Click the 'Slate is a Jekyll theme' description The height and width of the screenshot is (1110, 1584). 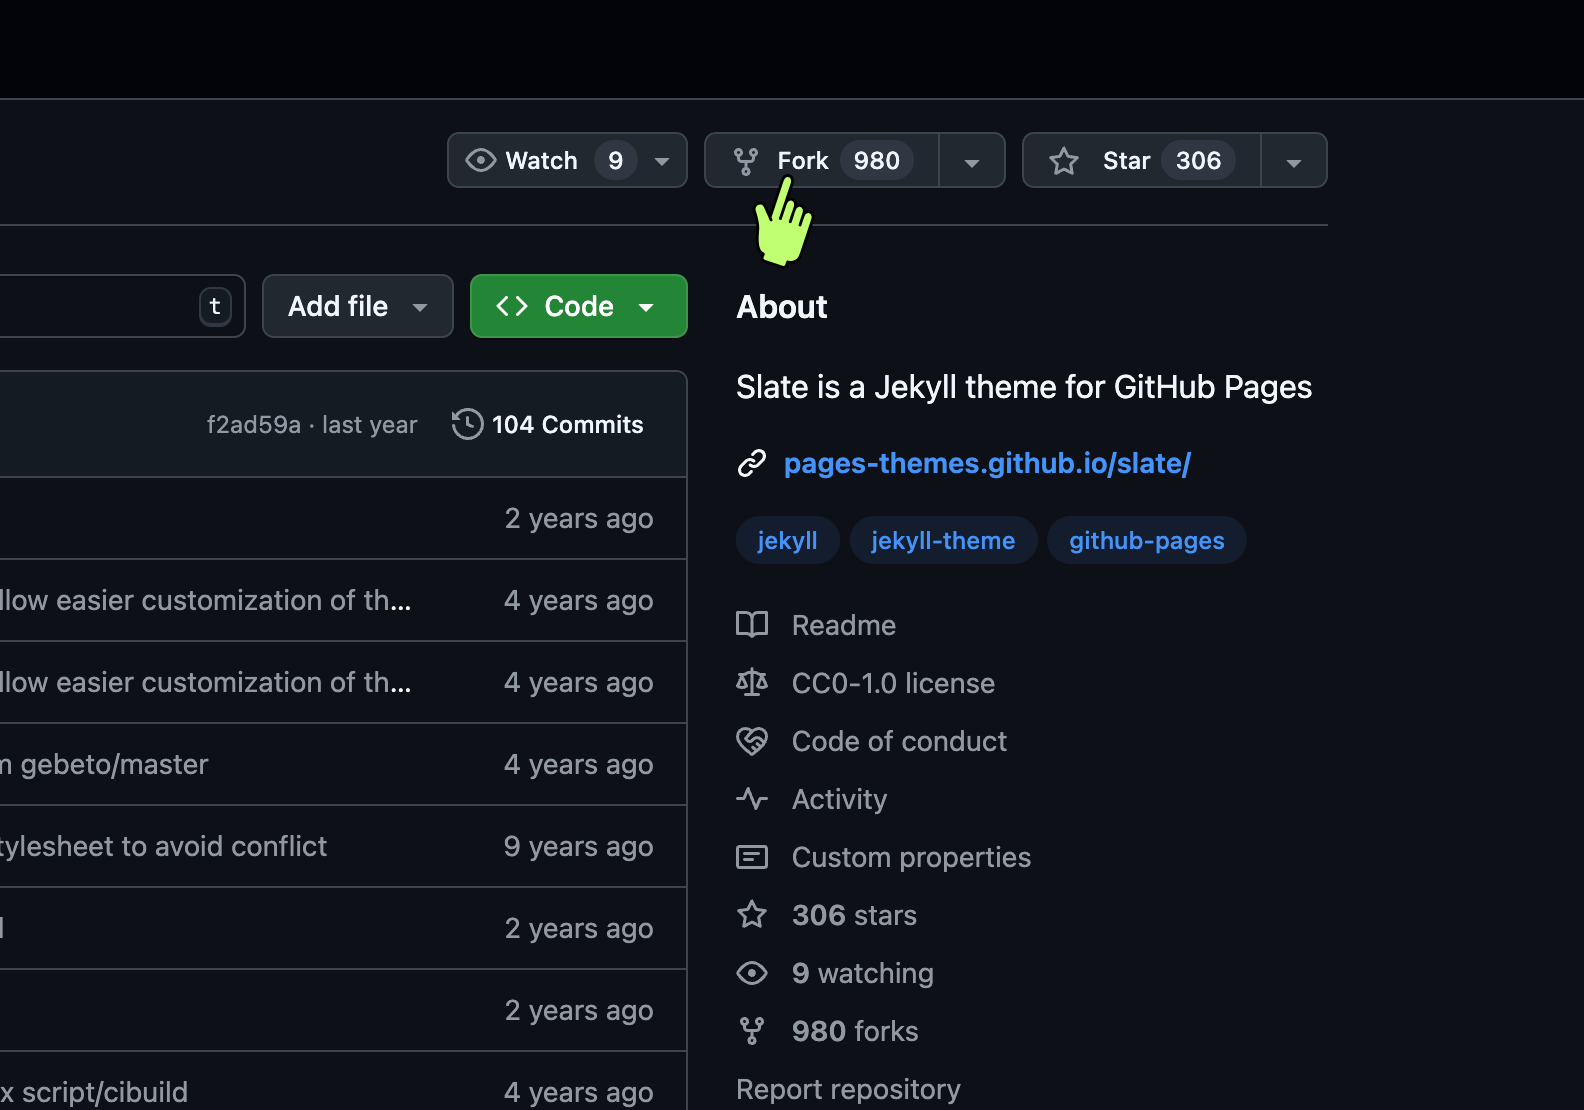(x=1024, y=387)
